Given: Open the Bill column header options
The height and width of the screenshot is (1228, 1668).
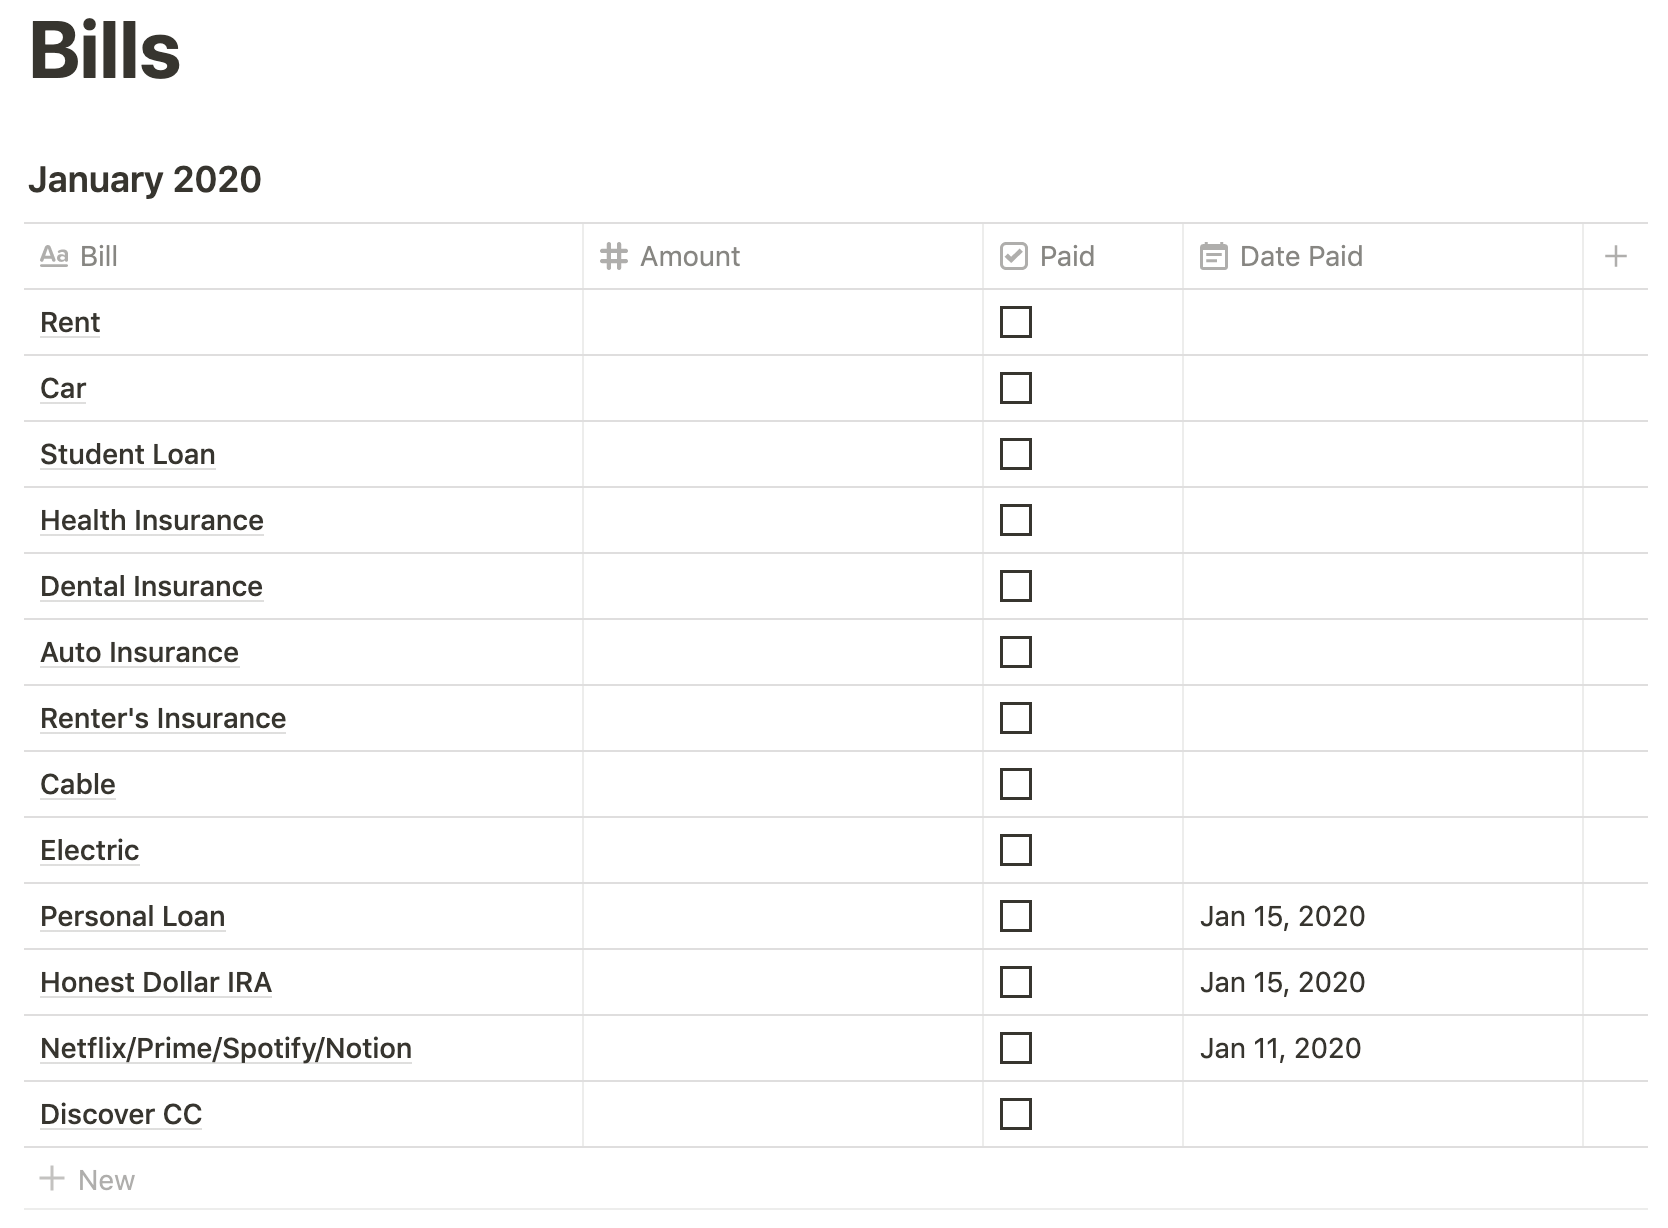Looking at the screenshot, I should click(x=99, y=257).
